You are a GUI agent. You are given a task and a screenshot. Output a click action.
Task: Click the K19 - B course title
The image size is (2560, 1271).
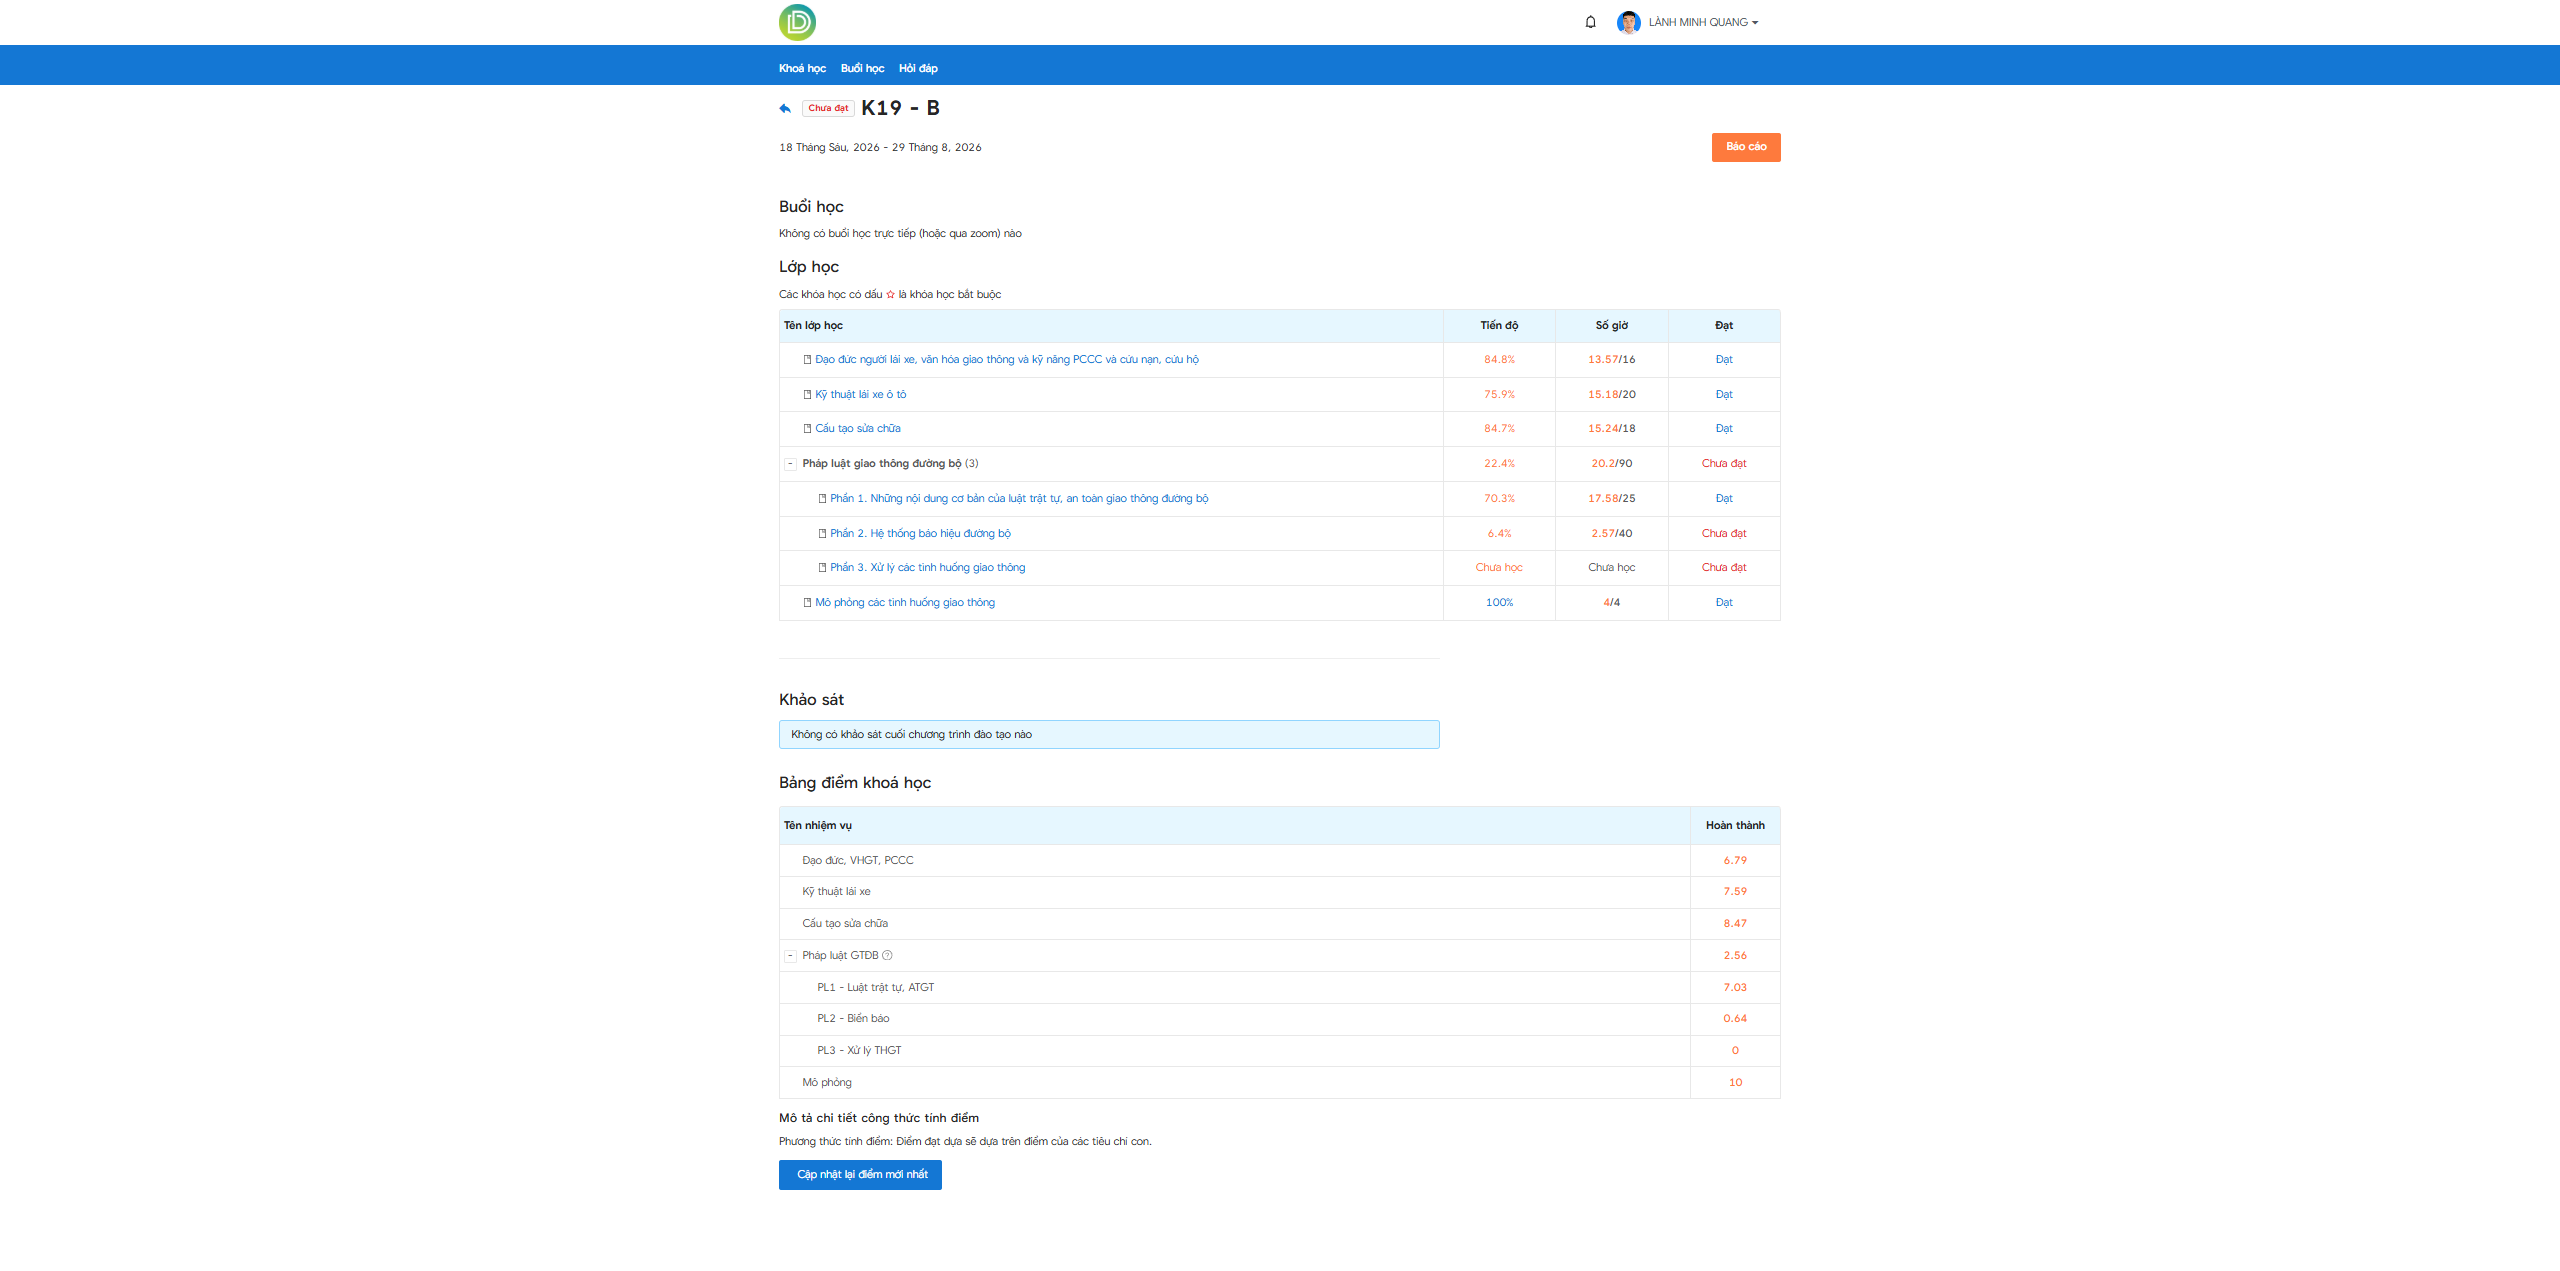(900, 108)
